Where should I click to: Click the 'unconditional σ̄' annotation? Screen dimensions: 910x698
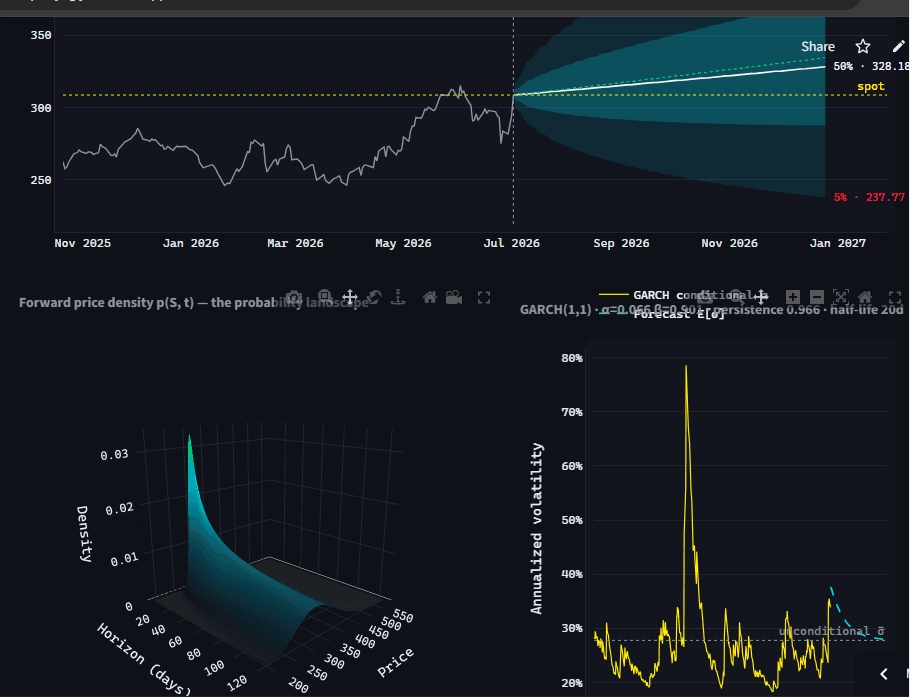(x=832, y=631)
